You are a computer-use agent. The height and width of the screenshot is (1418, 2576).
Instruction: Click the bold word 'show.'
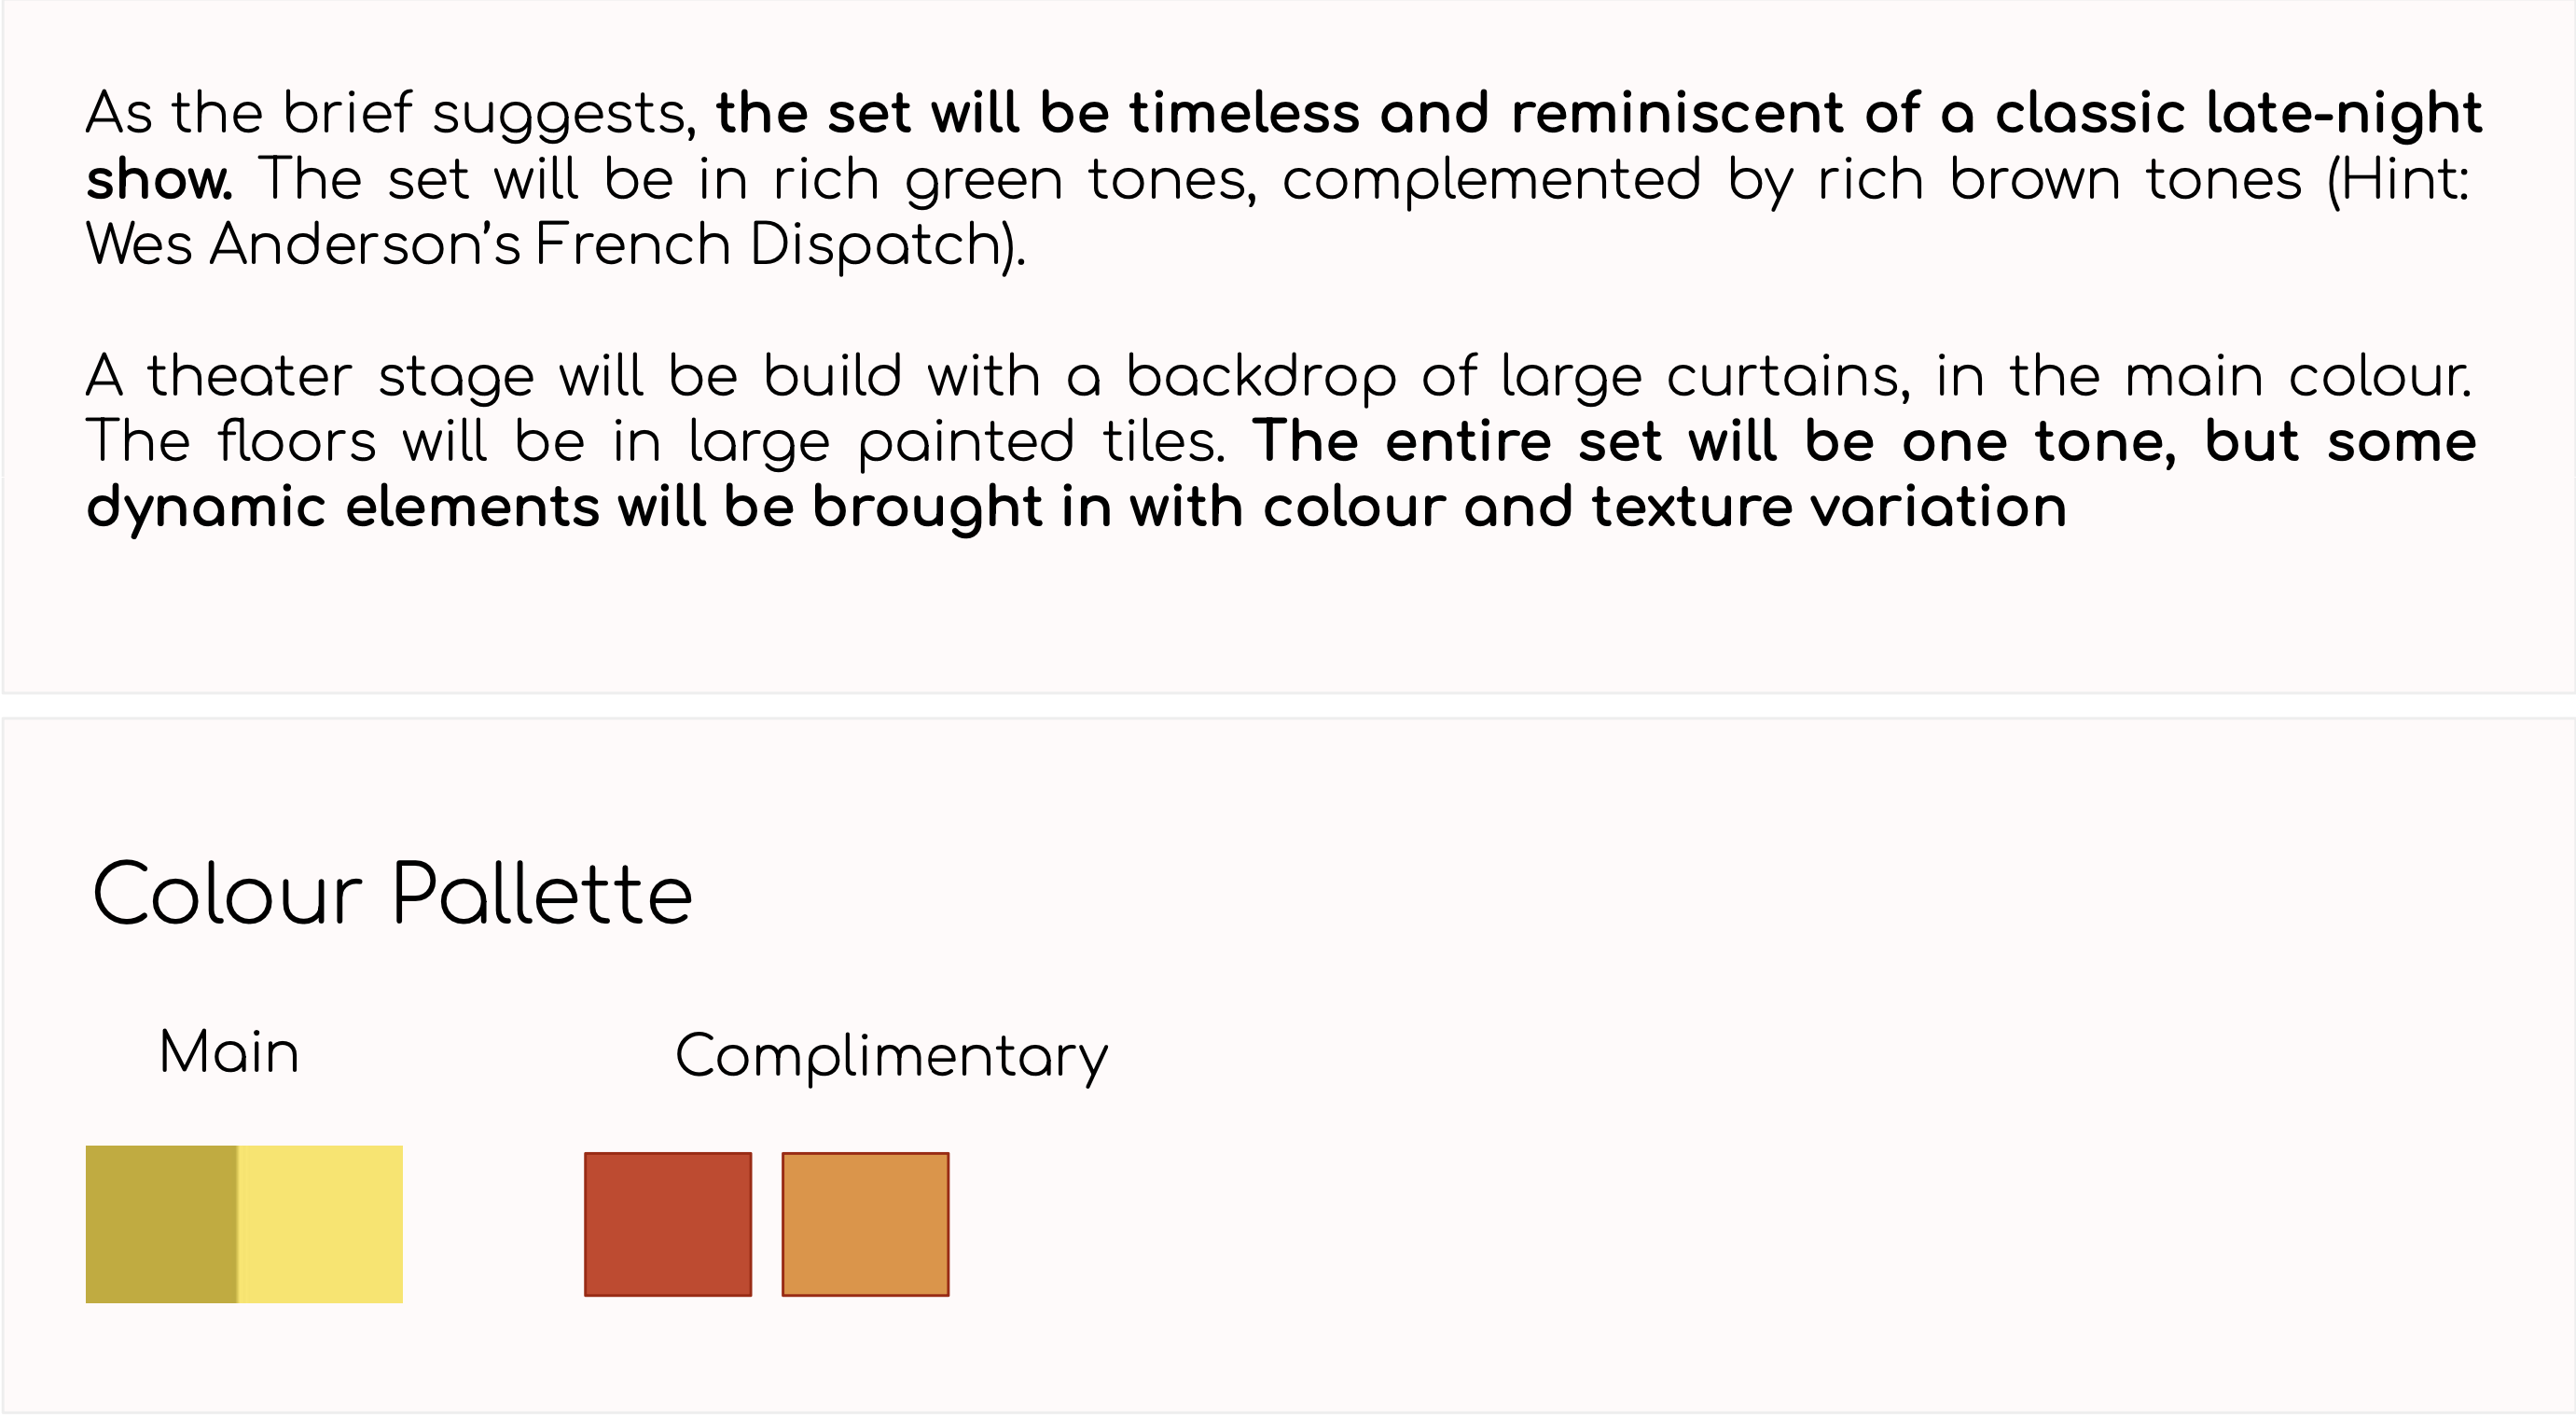pos(160,181)
